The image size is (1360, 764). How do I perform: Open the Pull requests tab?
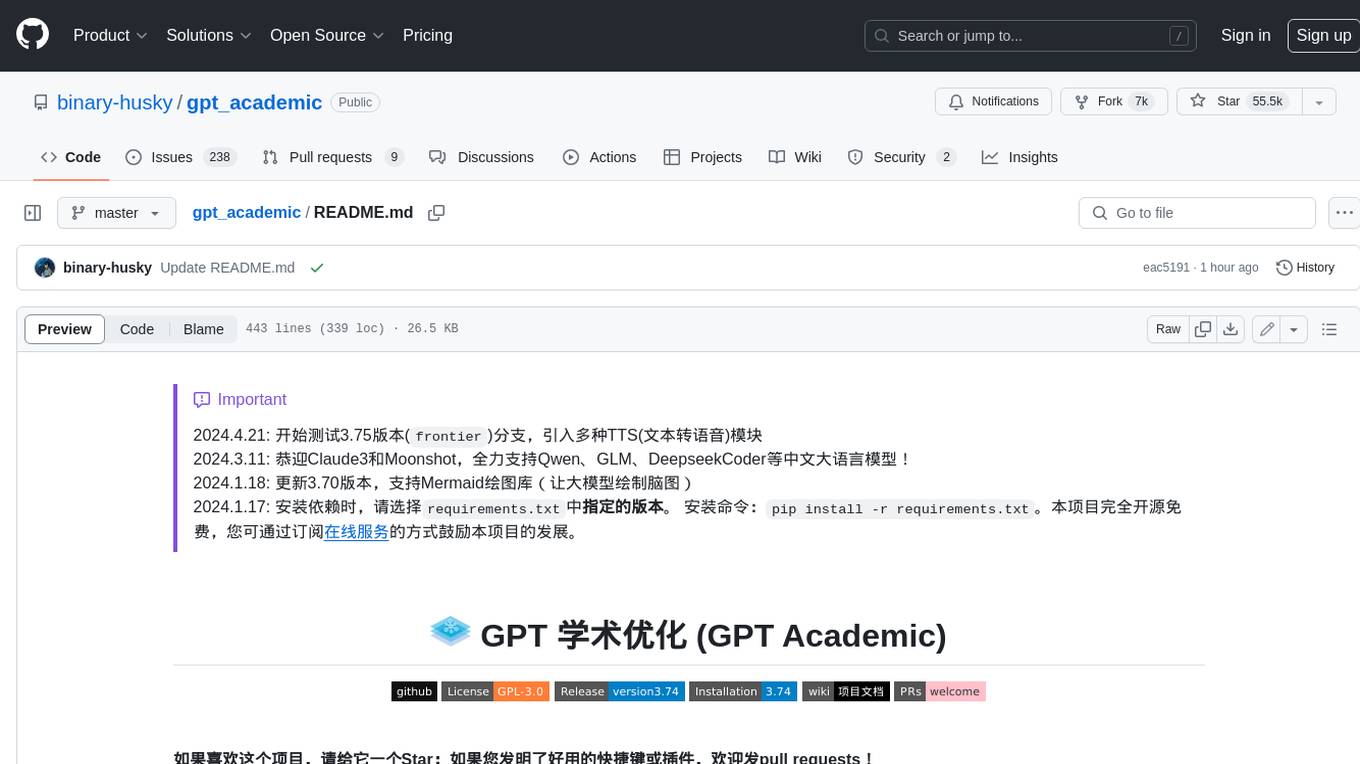tap(333, 157)
